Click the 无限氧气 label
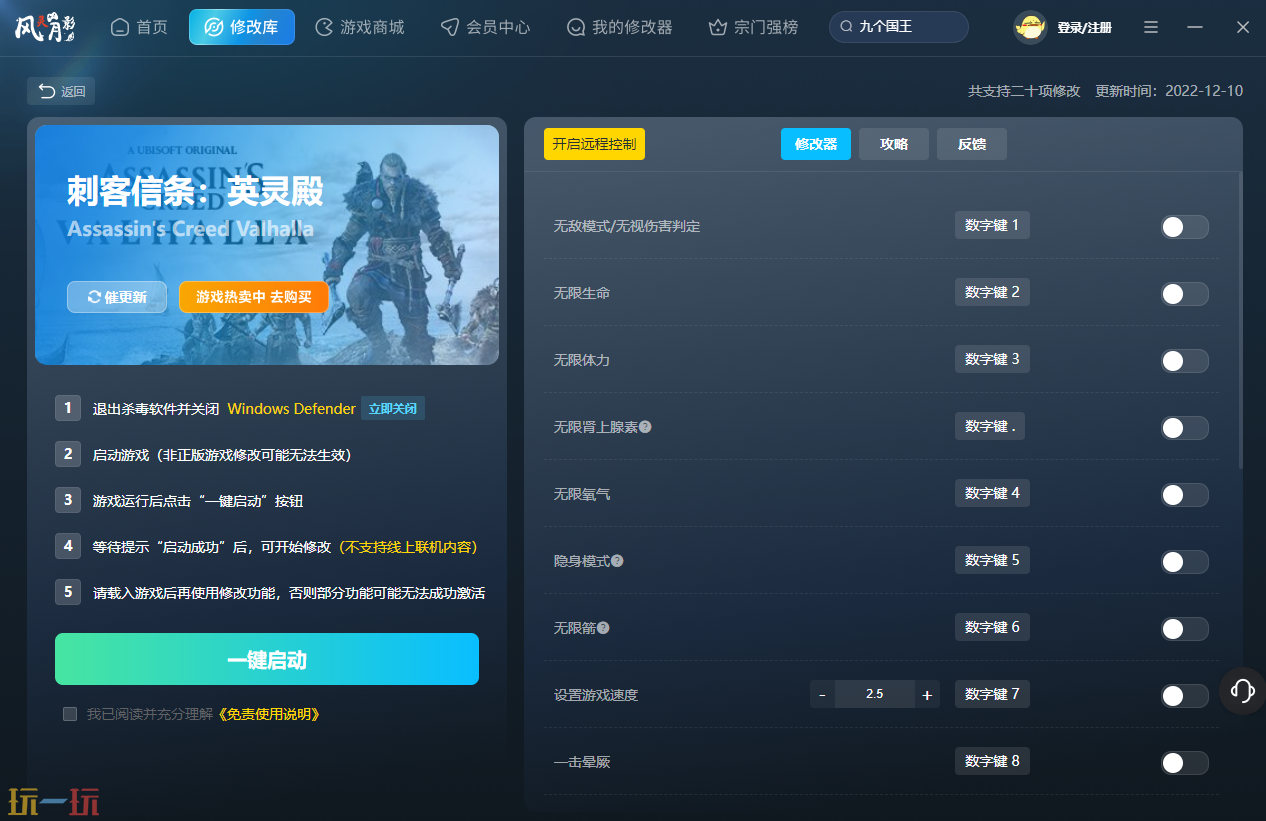The image size is (1266, 821). pyautogui.click(x=582, y=495)
